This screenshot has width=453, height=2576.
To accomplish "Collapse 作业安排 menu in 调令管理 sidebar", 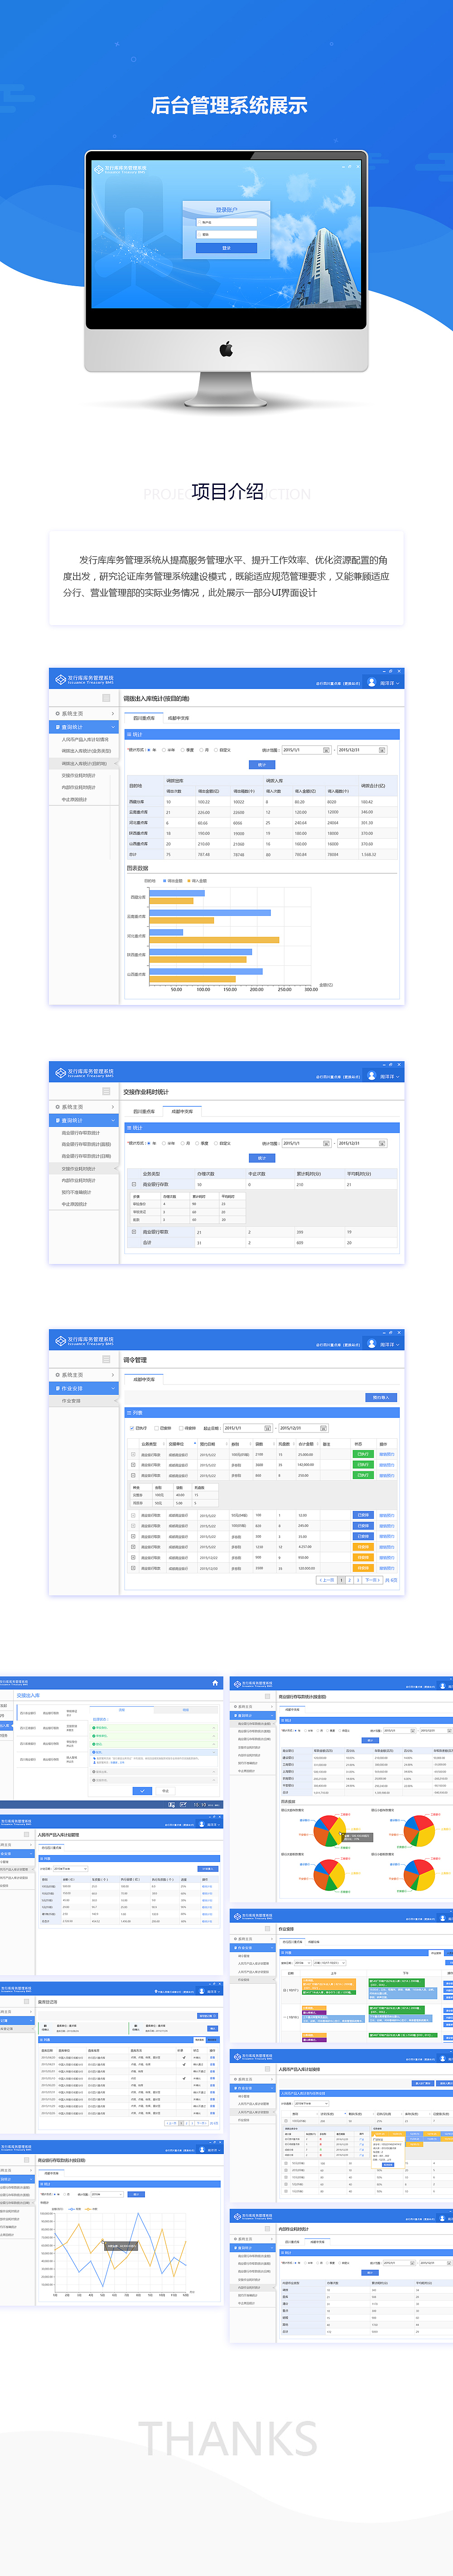I will point(84,1389).
